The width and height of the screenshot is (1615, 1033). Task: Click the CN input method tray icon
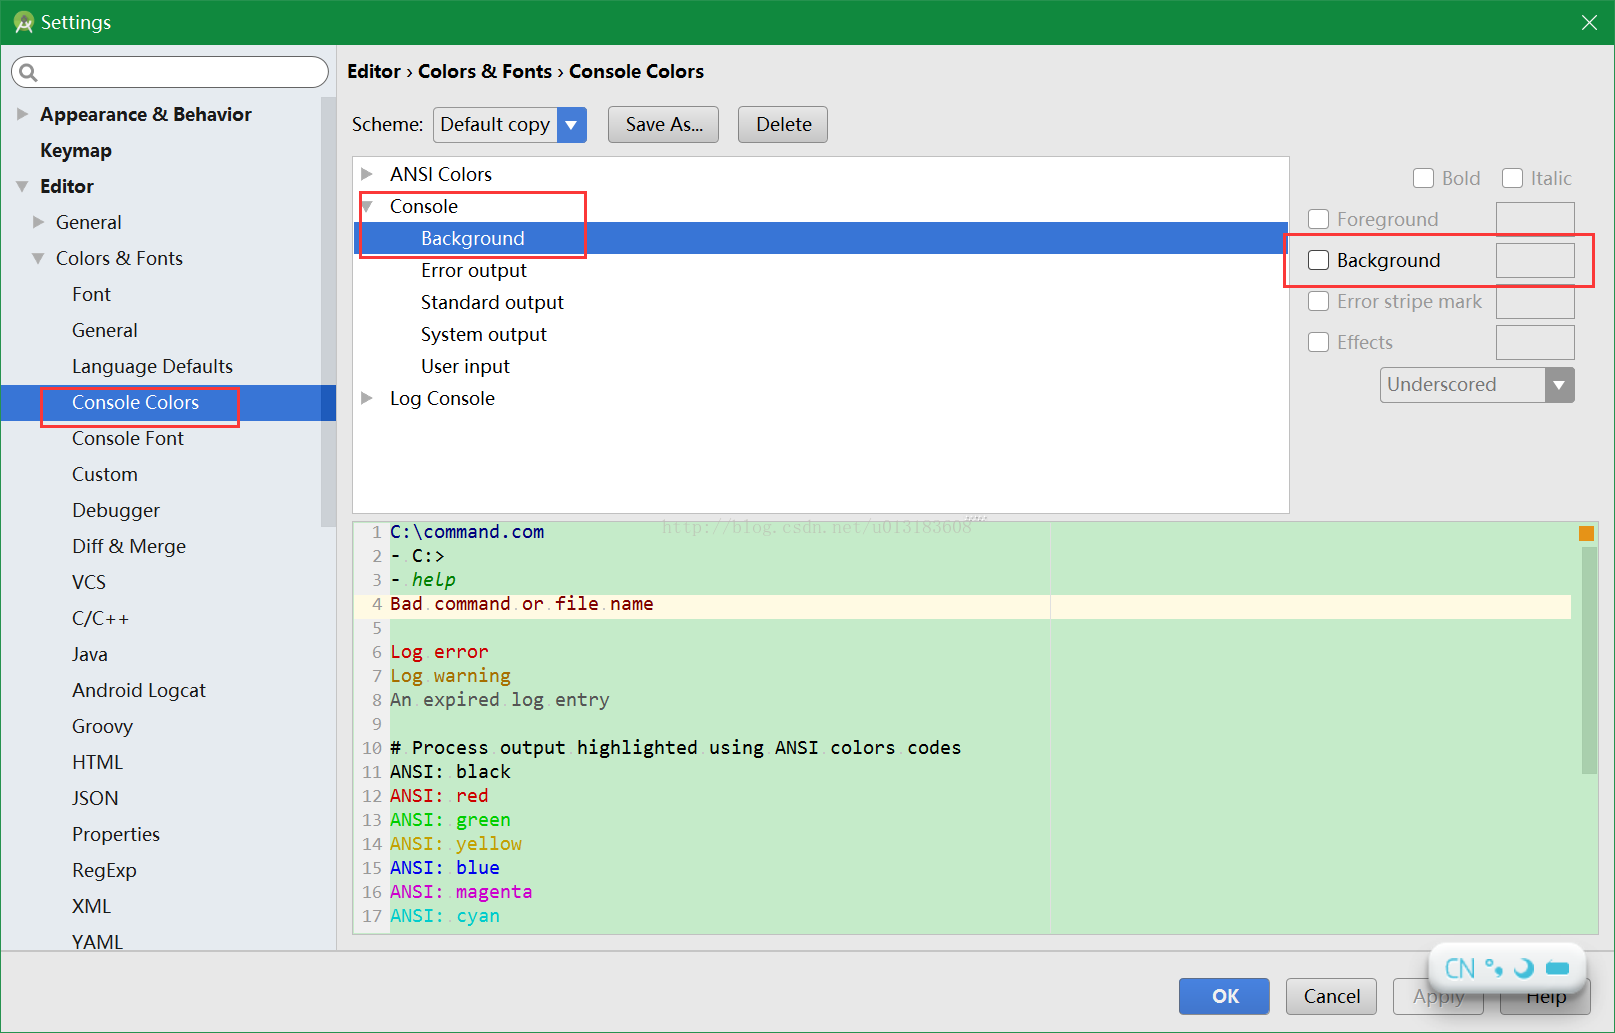[x=1459, y=968]
